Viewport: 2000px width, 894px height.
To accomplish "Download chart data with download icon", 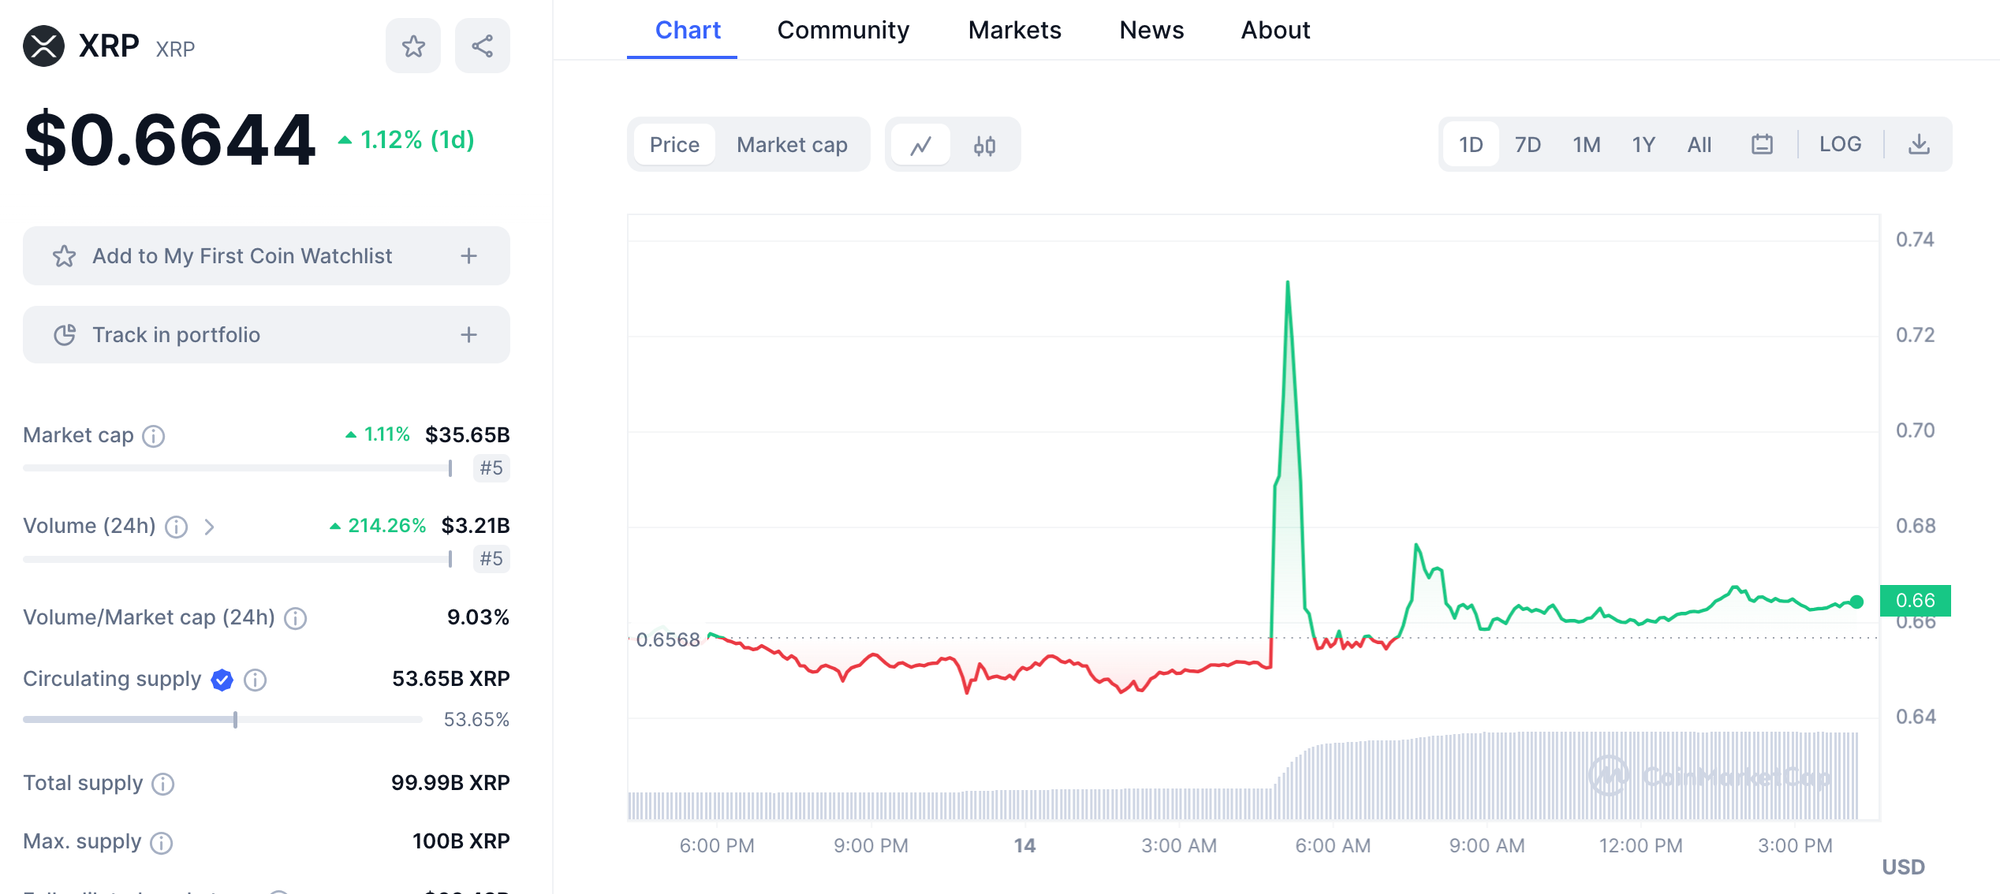I will click(x=1918, y=145).
